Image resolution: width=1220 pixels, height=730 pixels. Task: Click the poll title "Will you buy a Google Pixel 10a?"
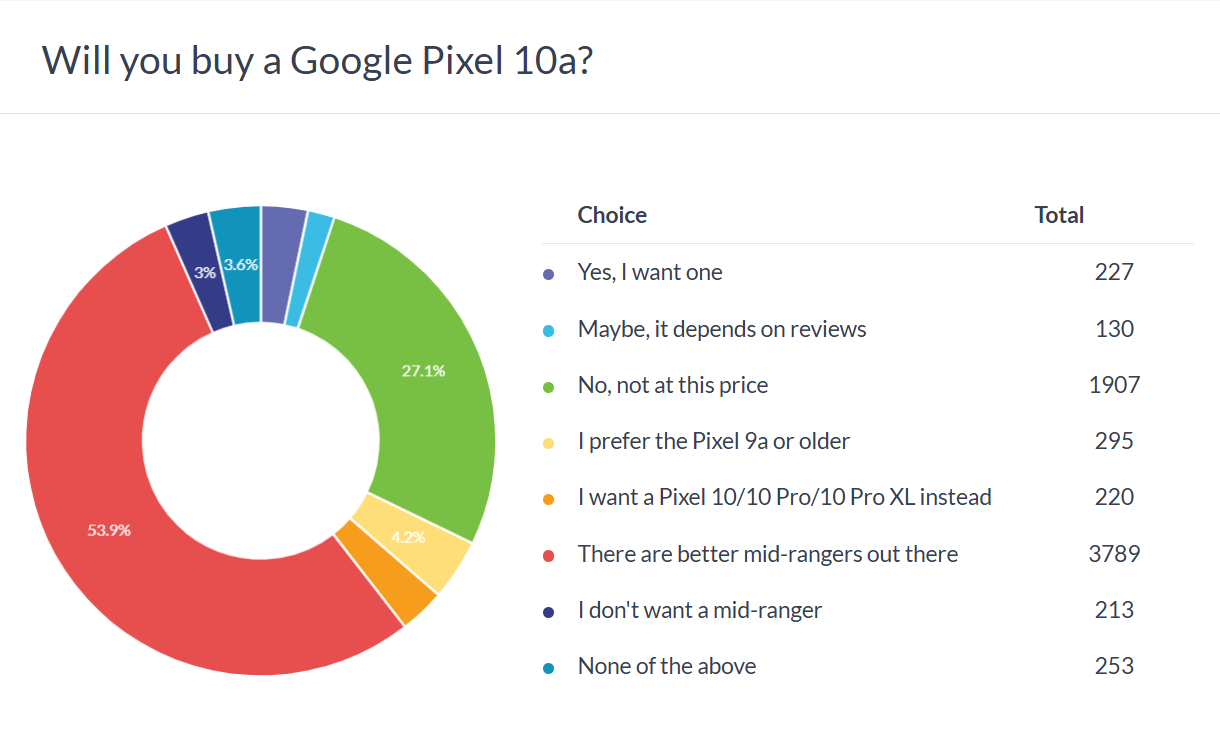tap(319, 61)
